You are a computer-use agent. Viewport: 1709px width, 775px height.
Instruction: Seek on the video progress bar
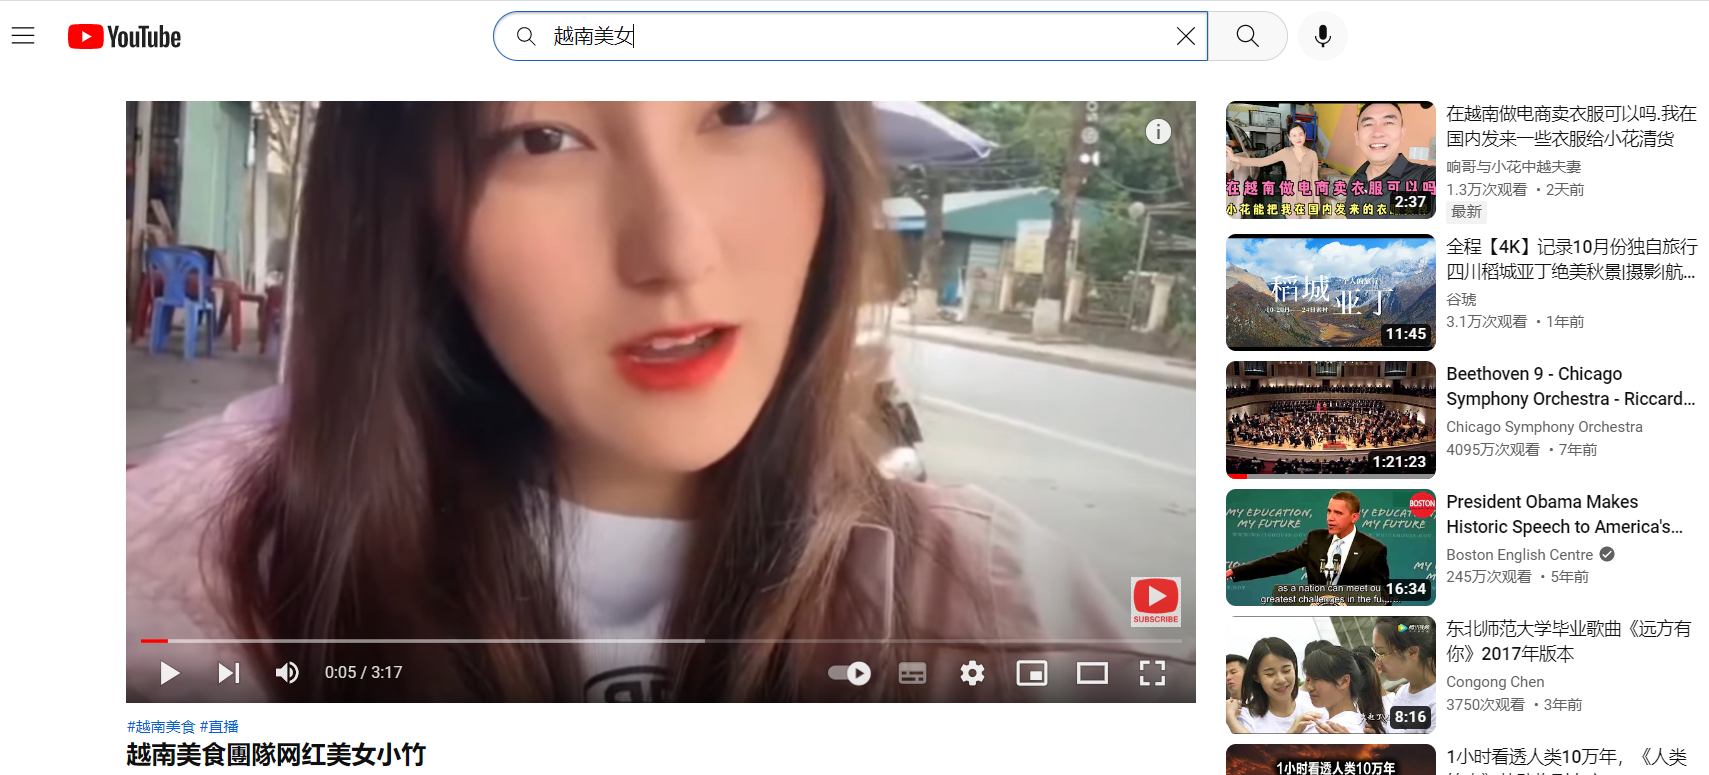[x=661, y=640]
